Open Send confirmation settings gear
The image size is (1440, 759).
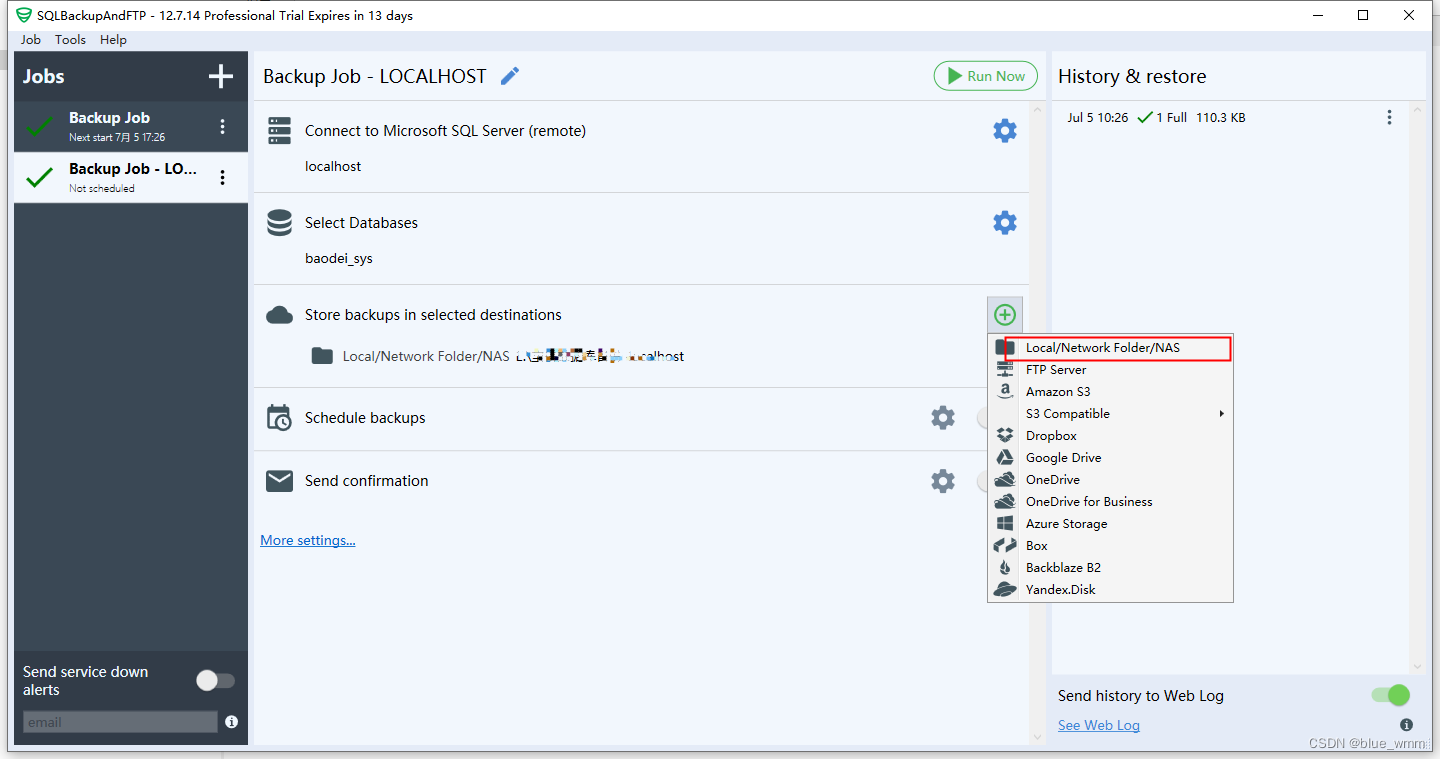tap(943, 481)
